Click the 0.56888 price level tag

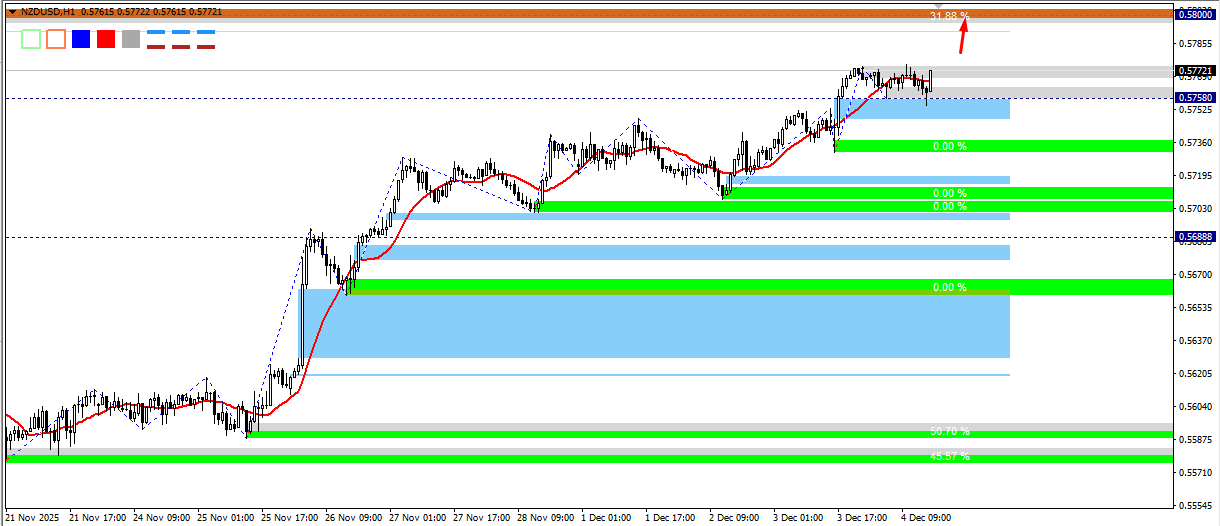click(1196, 238)
